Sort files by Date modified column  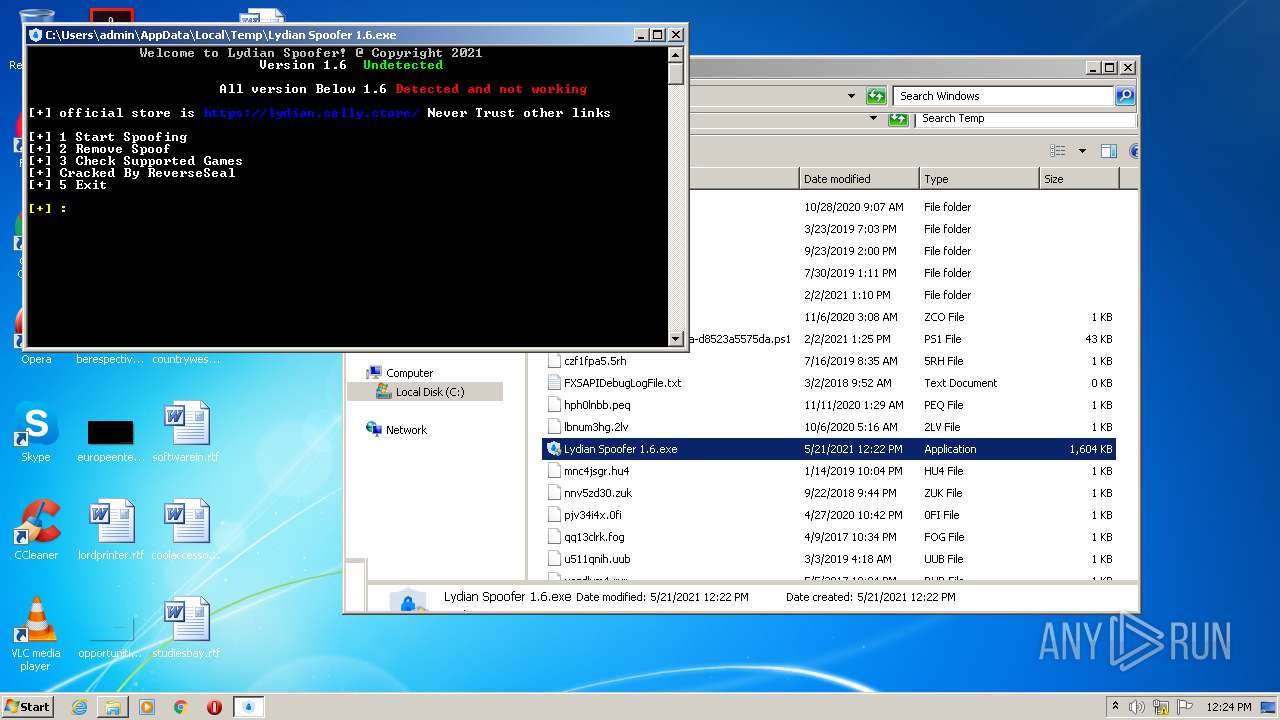click(x=859, y=179)
